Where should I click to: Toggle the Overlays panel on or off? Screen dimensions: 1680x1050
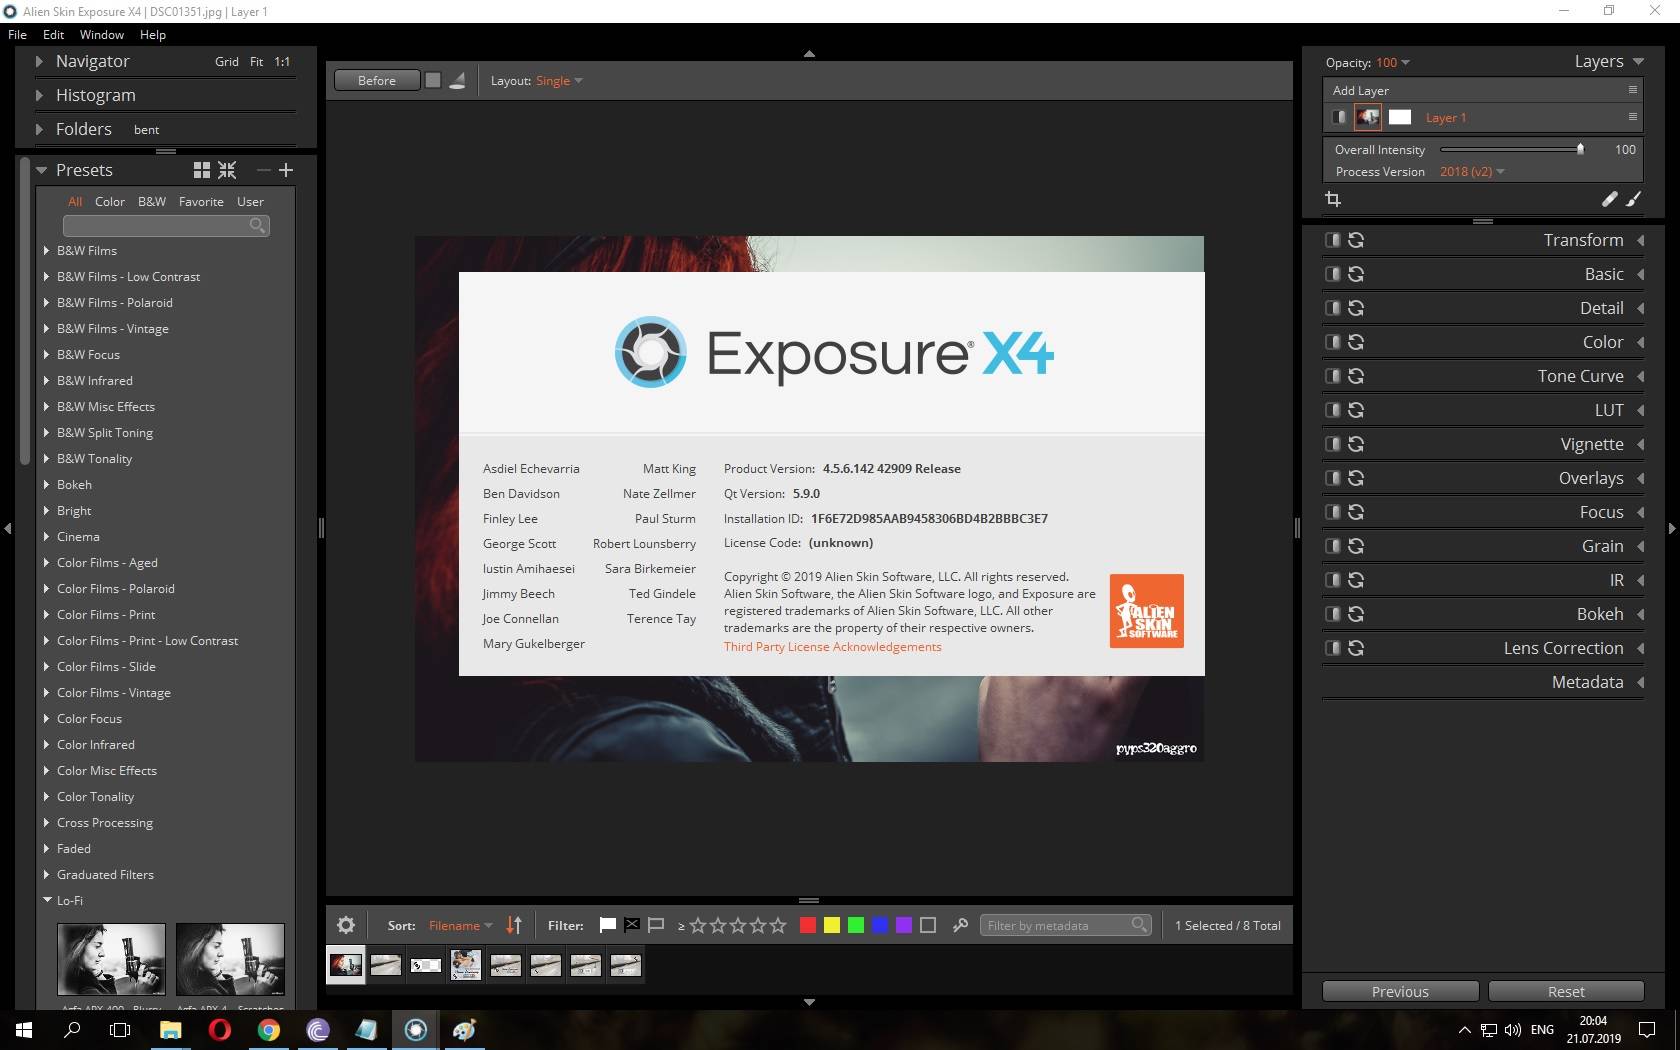pos(1332,478)
